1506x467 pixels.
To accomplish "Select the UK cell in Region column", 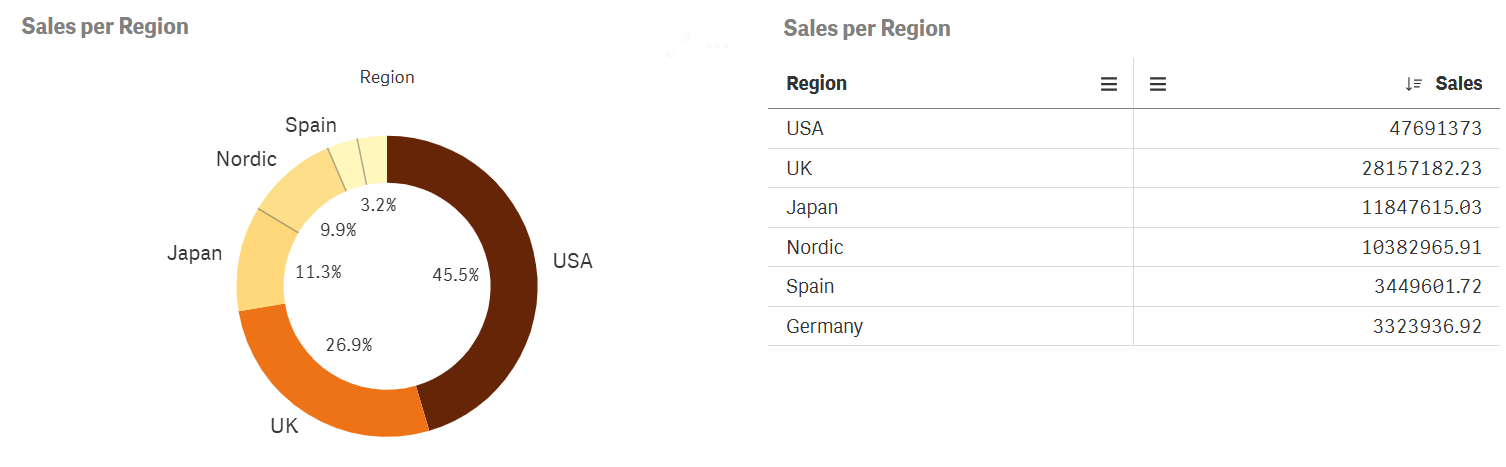I will click(799, 168).
